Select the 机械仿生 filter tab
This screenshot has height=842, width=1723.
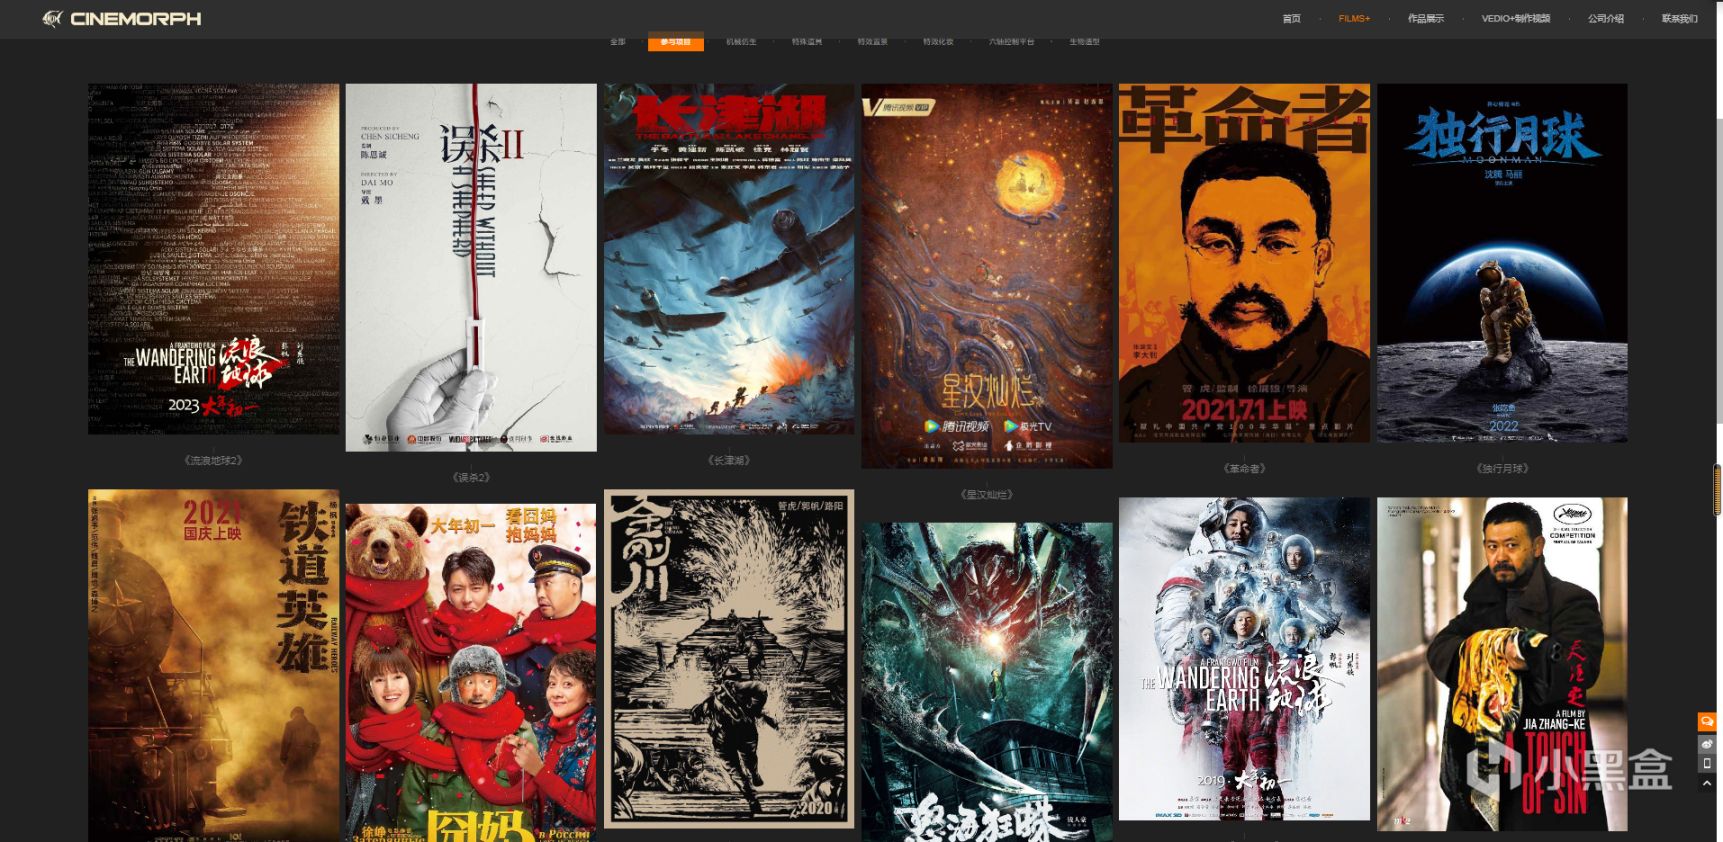tap(741, 42)
